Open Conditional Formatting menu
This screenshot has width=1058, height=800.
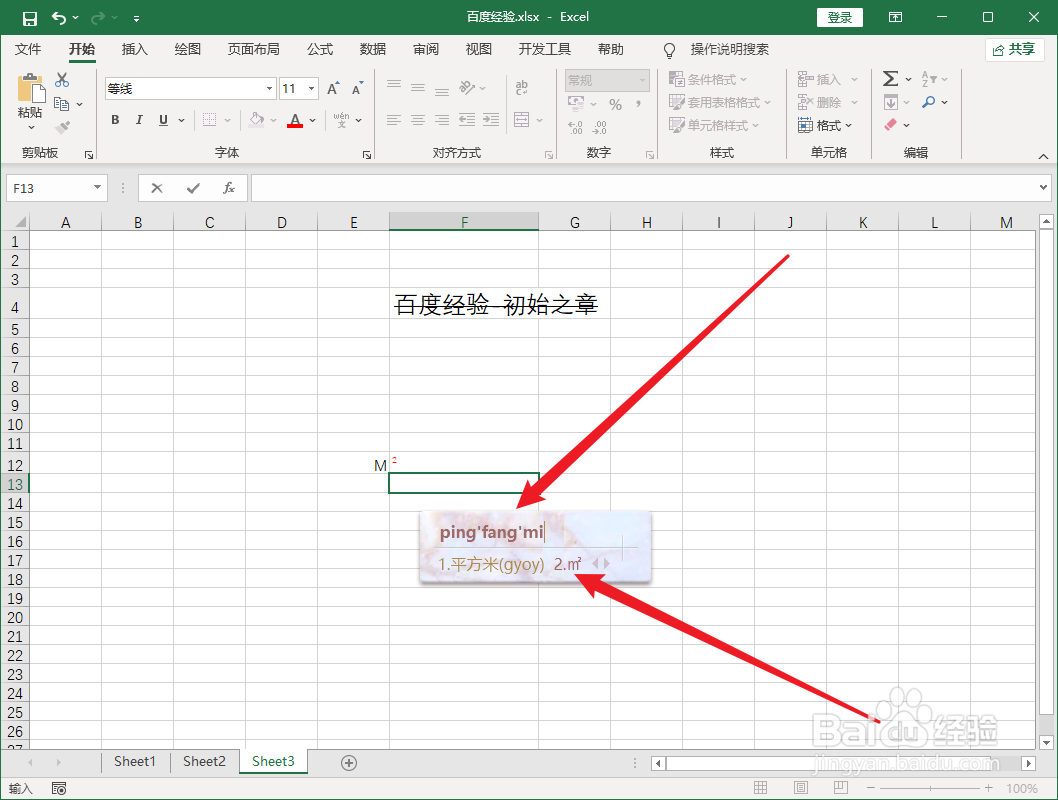708,80
